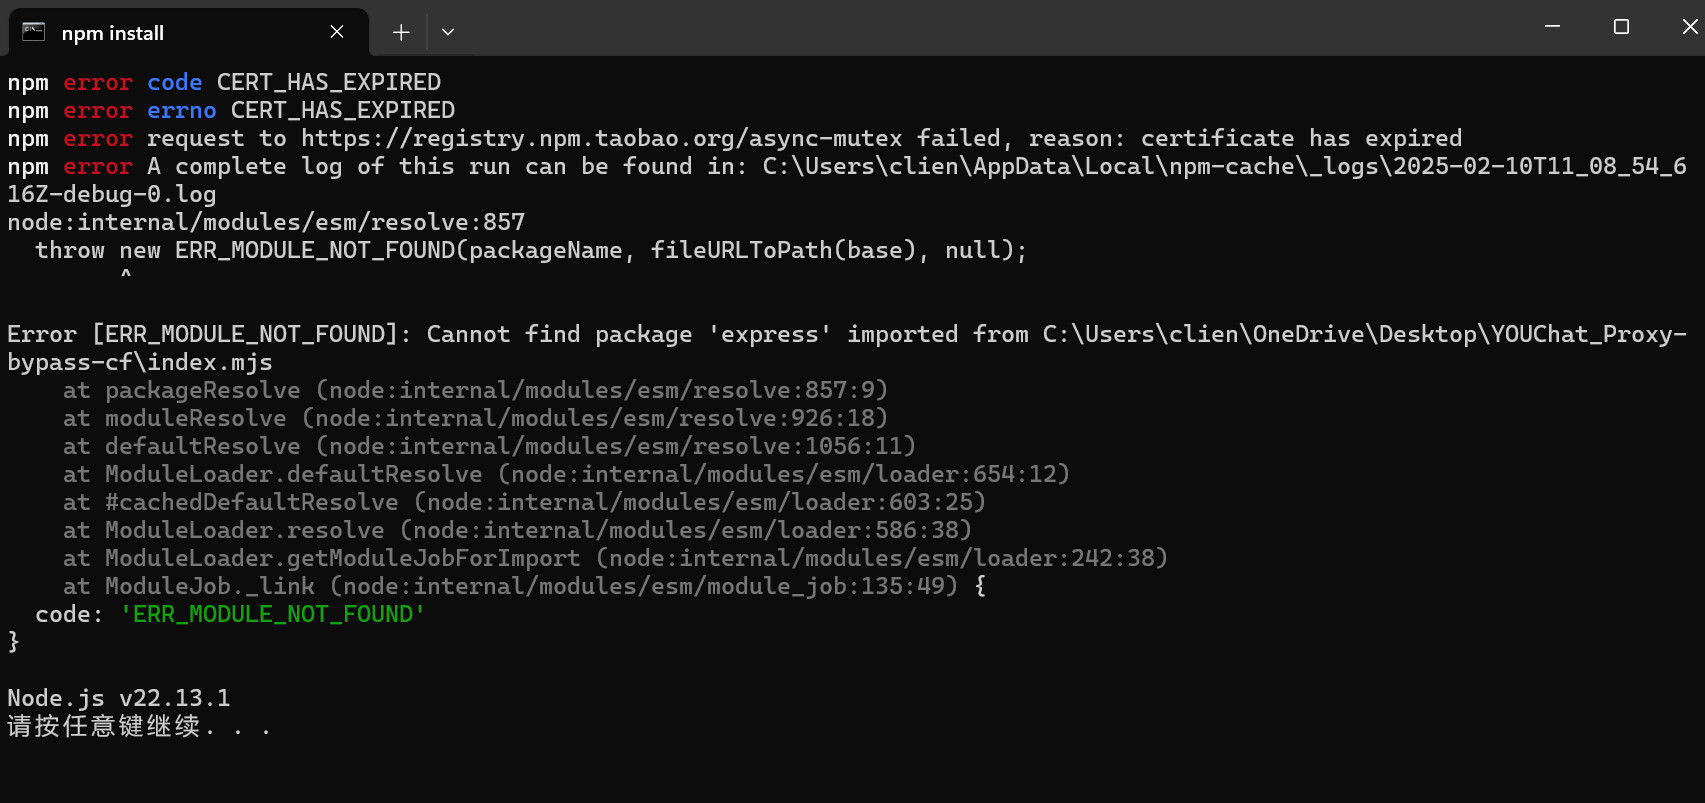Click the green 'ERR_MODULE_NOT_FOUND' string
This screenshot has width=1705, height=803.
pyautogui.click(x=272, y=614)
